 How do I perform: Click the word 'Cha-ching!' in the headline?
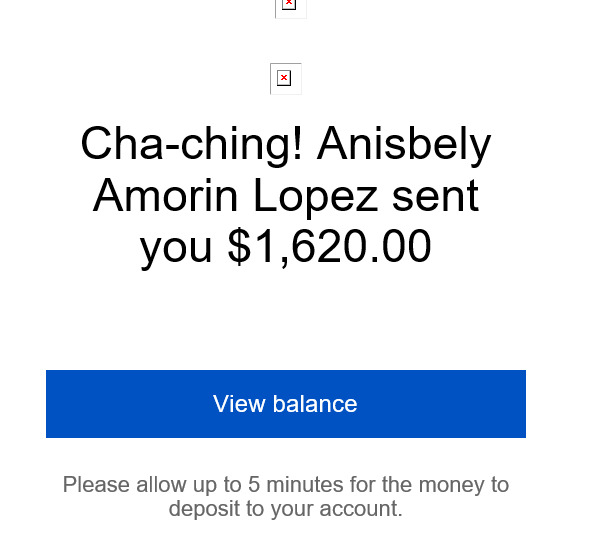click(191, 144)
